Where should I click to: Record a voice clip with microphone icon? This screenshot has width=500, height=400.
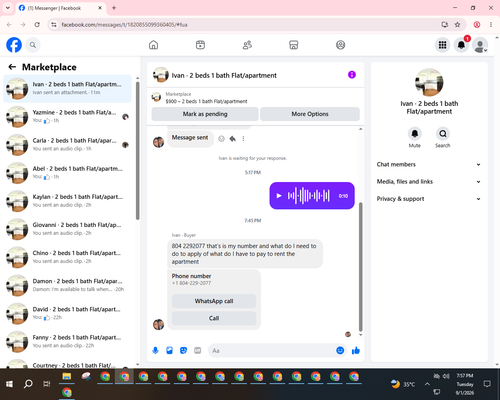click(155, 350)
